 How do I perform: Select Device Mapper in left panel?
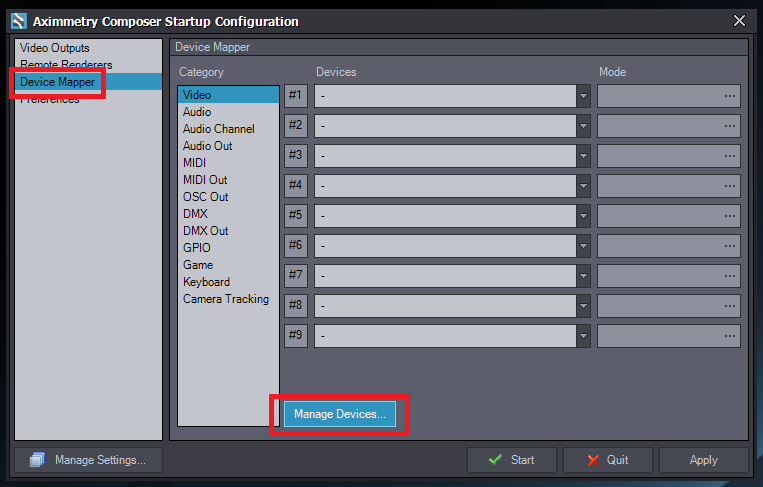pos(89,82)
